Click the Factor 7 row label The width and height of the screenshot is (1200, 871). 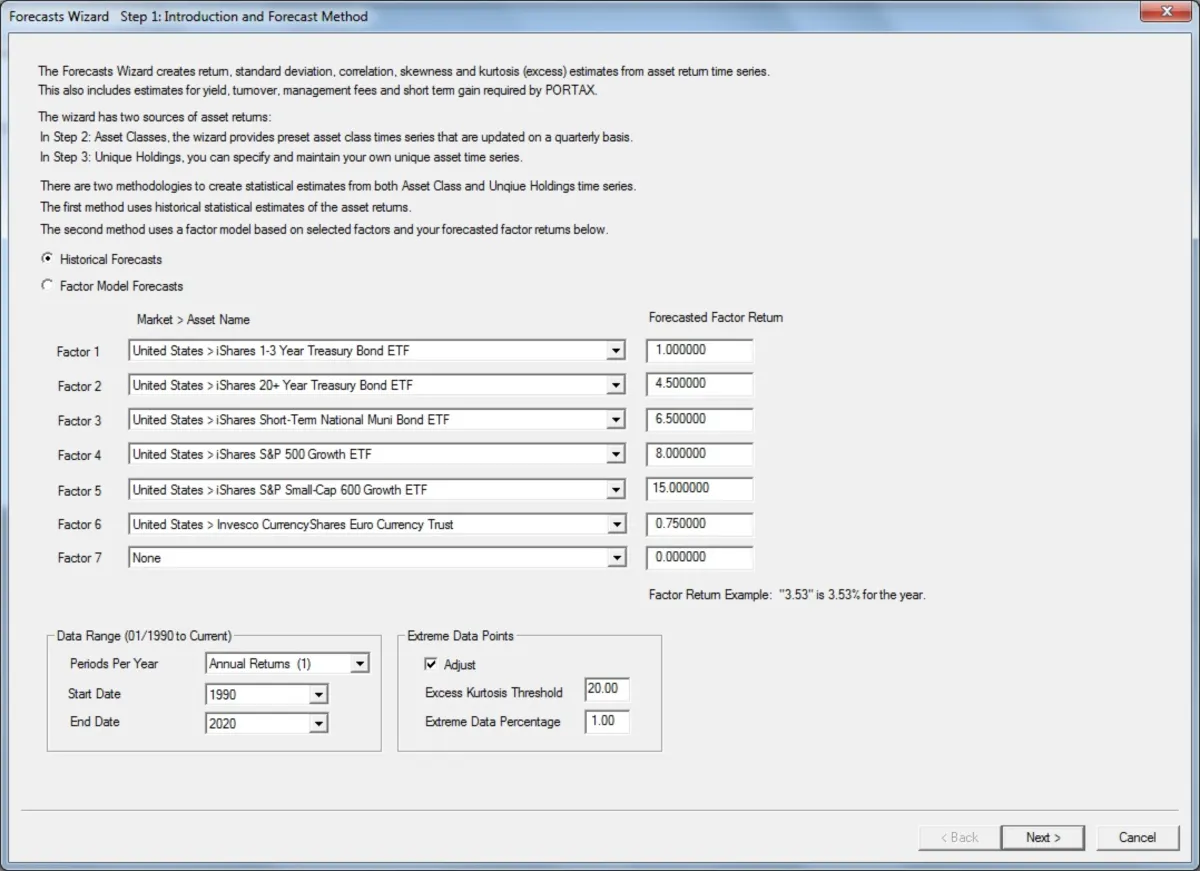[79, 558]
